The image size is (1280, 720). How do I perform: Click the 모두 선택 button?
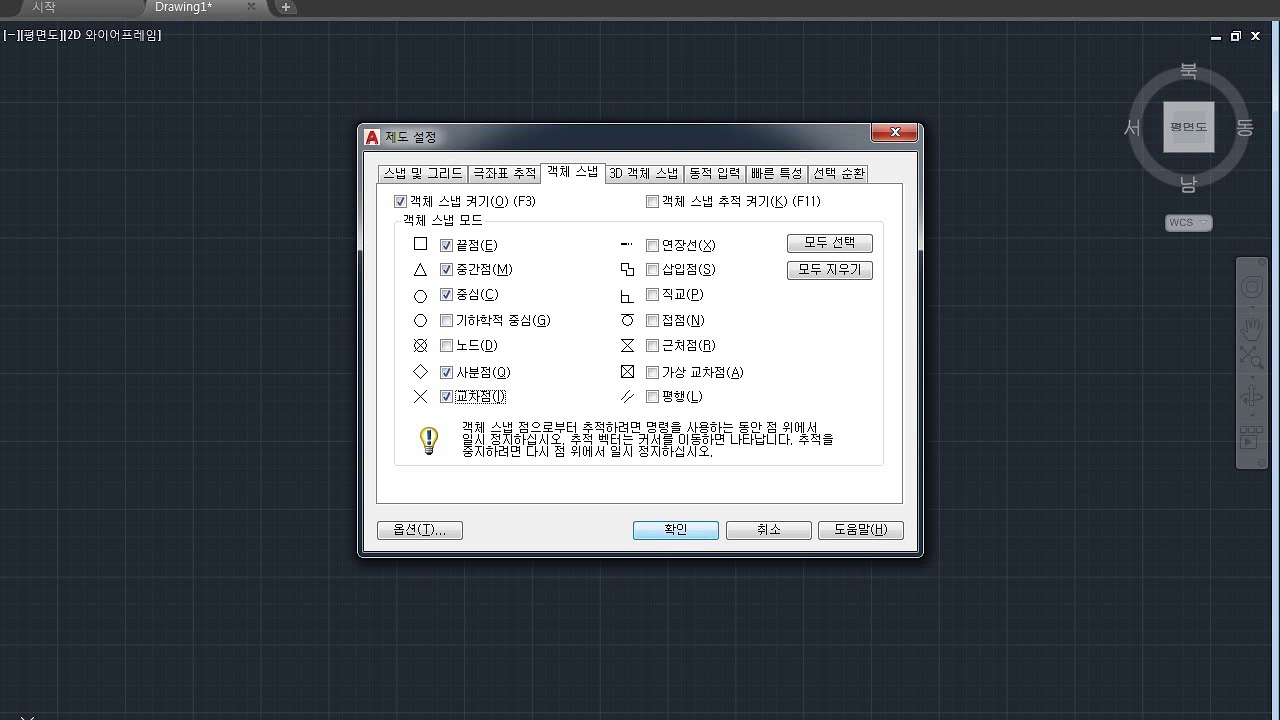tap(830, 243)
